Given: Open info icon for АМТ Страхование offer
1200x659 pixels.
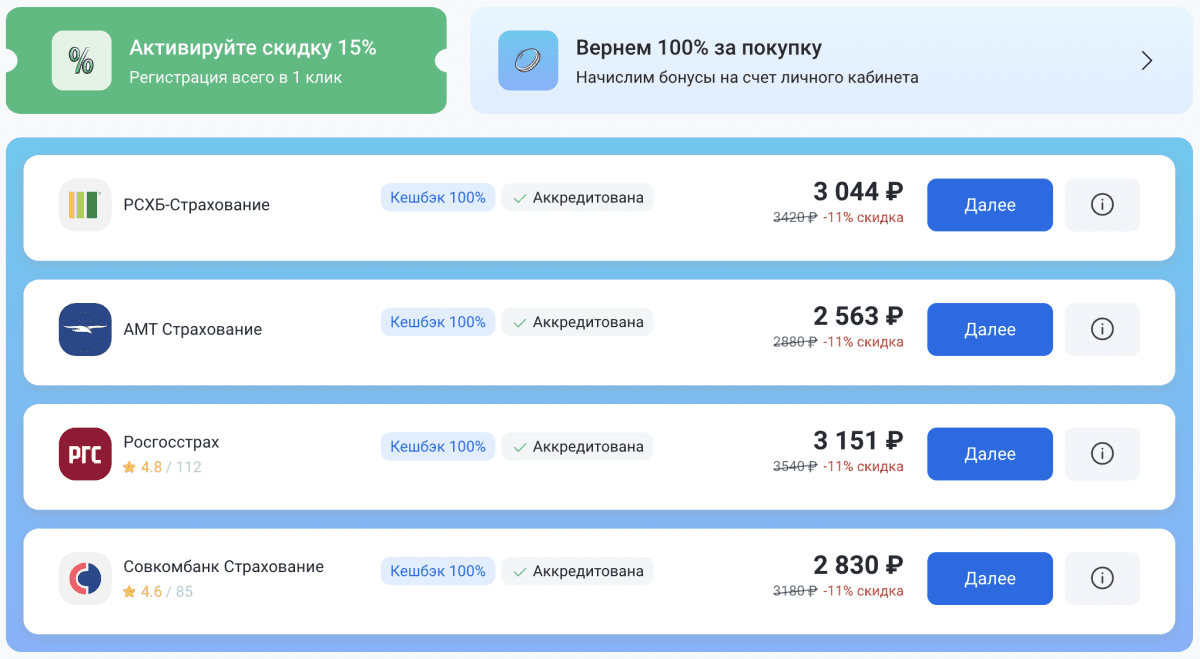Looking at the screenshot, I should (x=1102, y=329).
